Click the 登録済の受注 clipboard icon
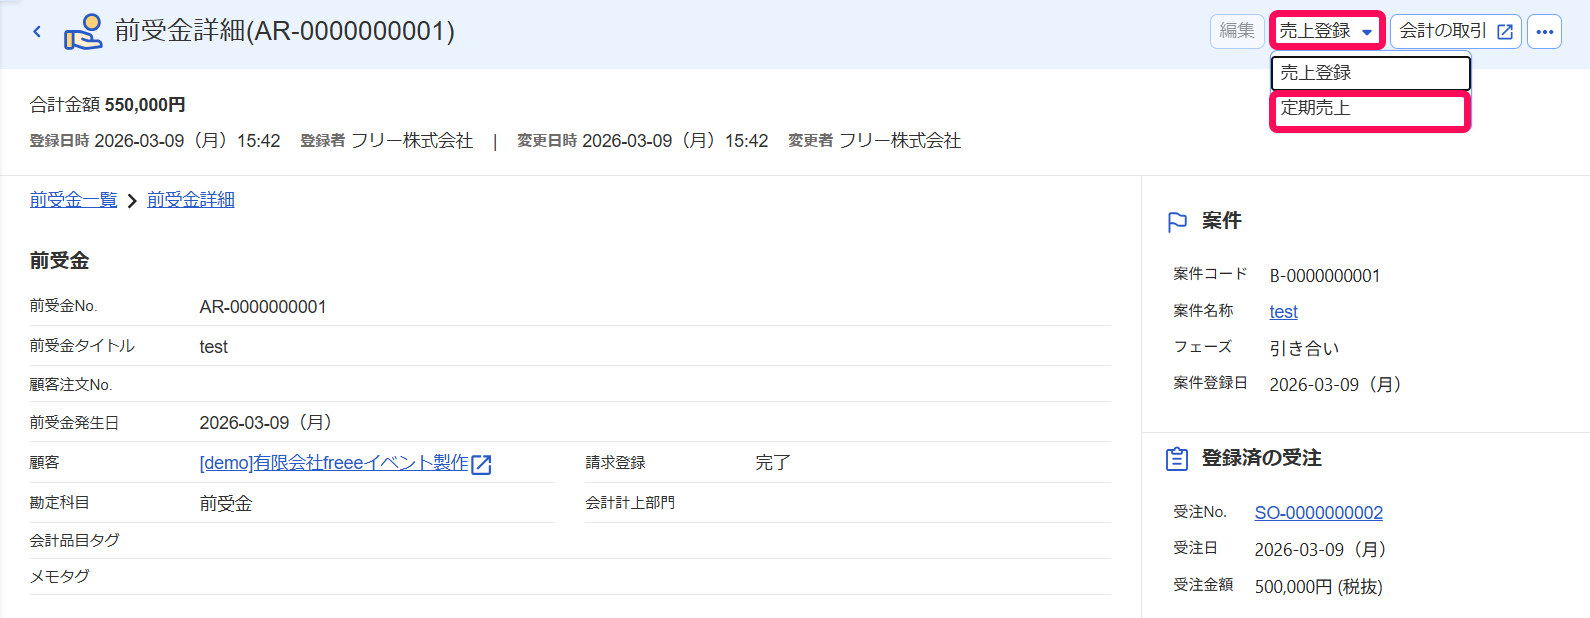 click(x=1177, y=459)
